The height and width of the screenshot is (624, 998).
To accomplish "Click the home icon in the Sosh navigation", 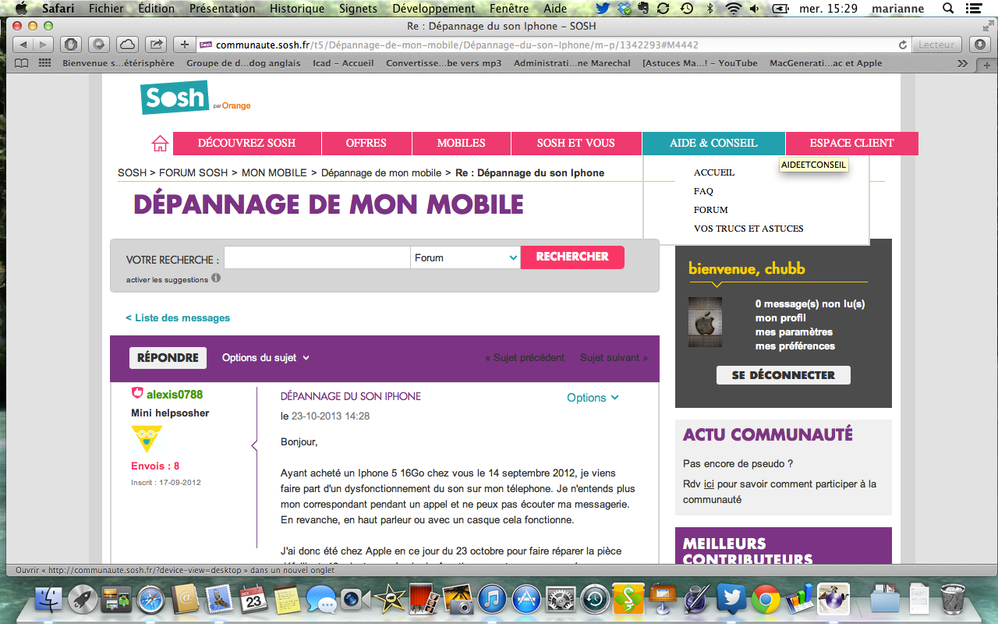I will (159, 143).
